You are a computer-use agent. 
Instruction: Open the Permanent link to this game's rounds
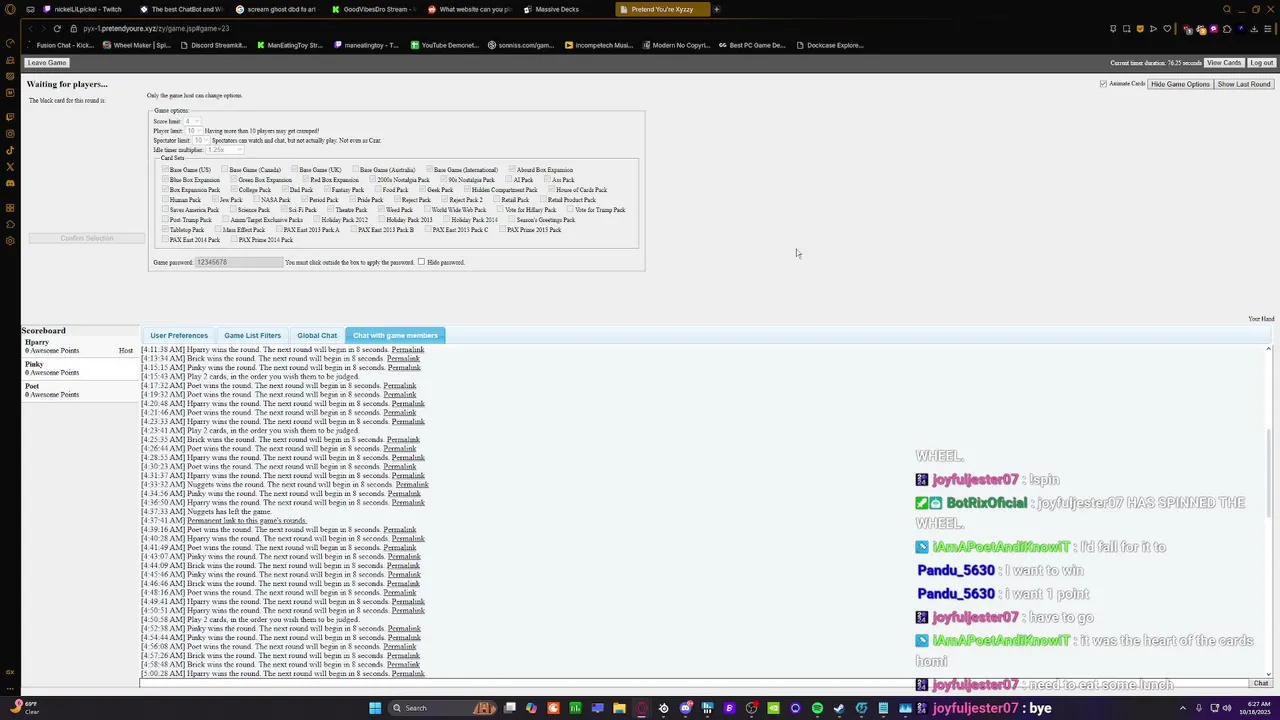247,520
